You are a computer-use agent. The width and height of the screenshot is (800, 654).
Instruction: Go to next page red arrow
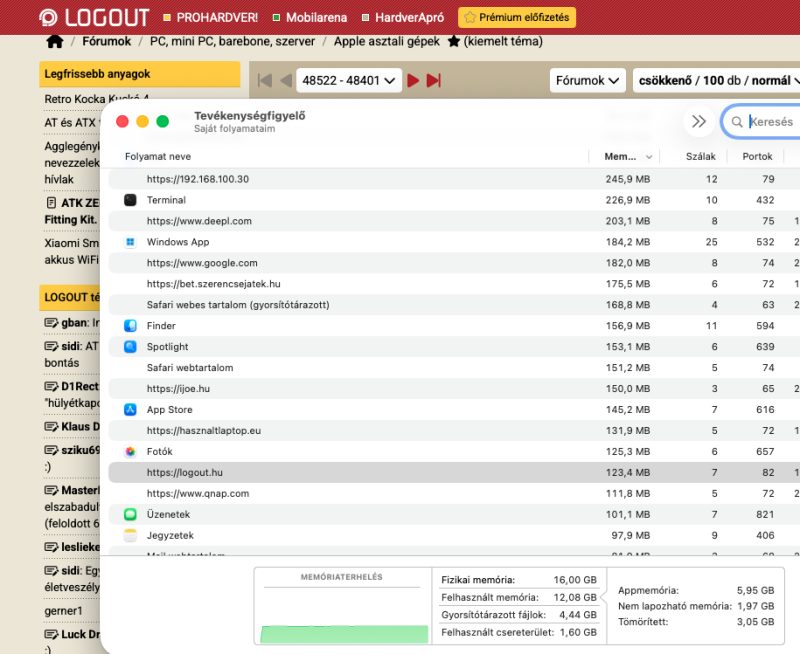[413, 80]
